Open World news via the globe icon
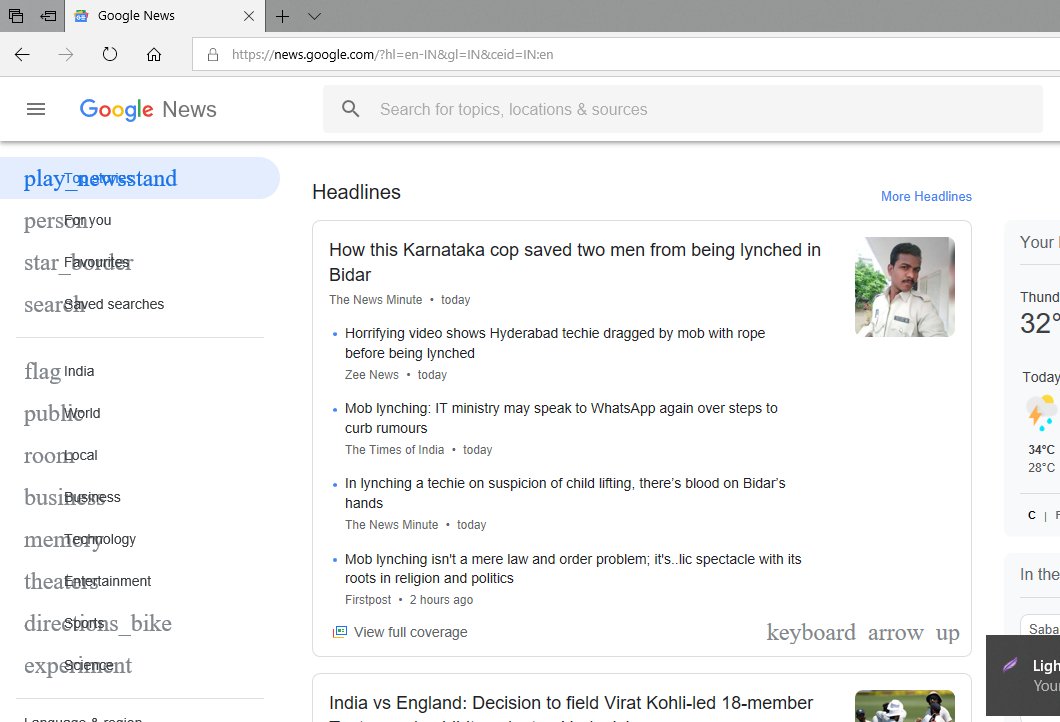The image size is (1060, 722). [44, 413]
